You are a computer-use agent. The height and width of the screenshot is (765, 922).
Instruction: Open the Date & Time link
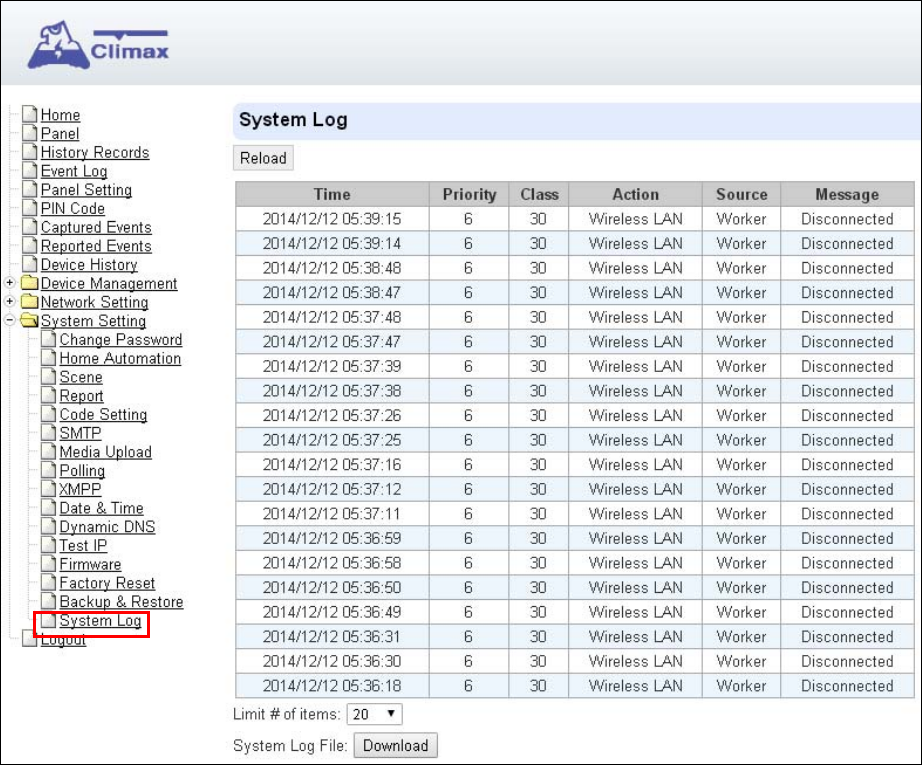(x=102, y=509)
